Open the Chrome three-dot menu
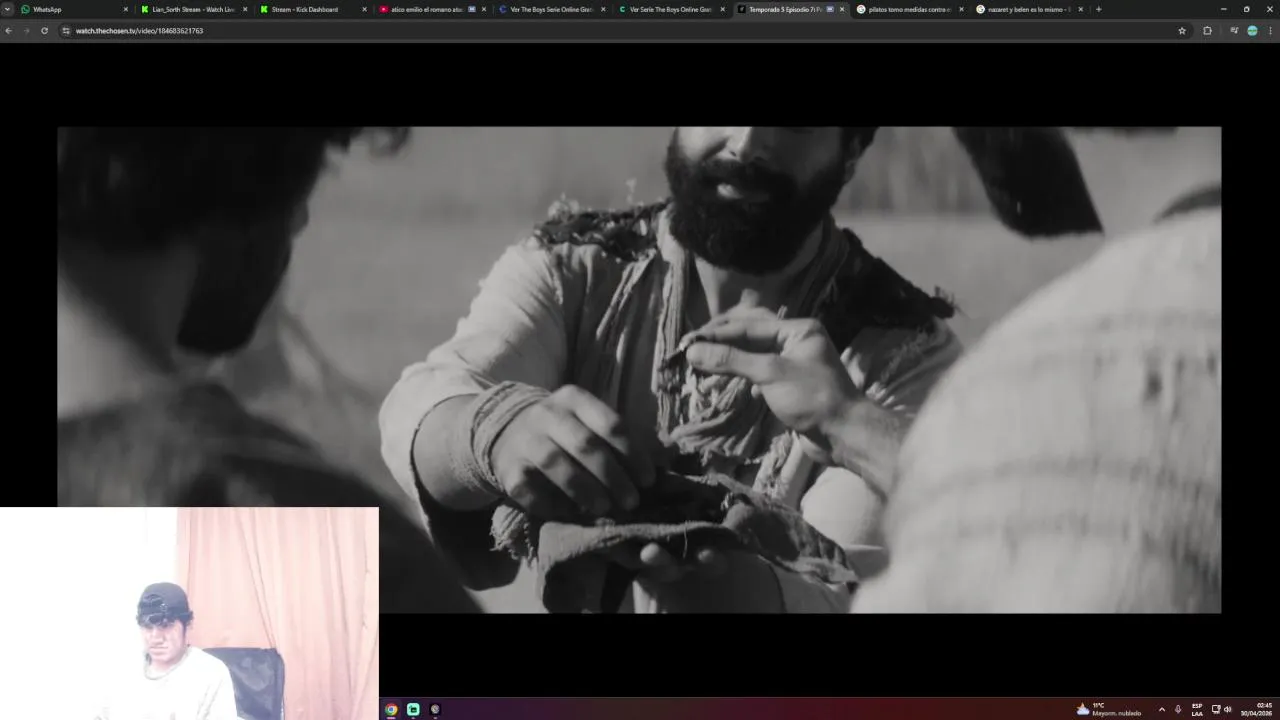This screenshot has height=720, width=1280. pos(1270,31)
